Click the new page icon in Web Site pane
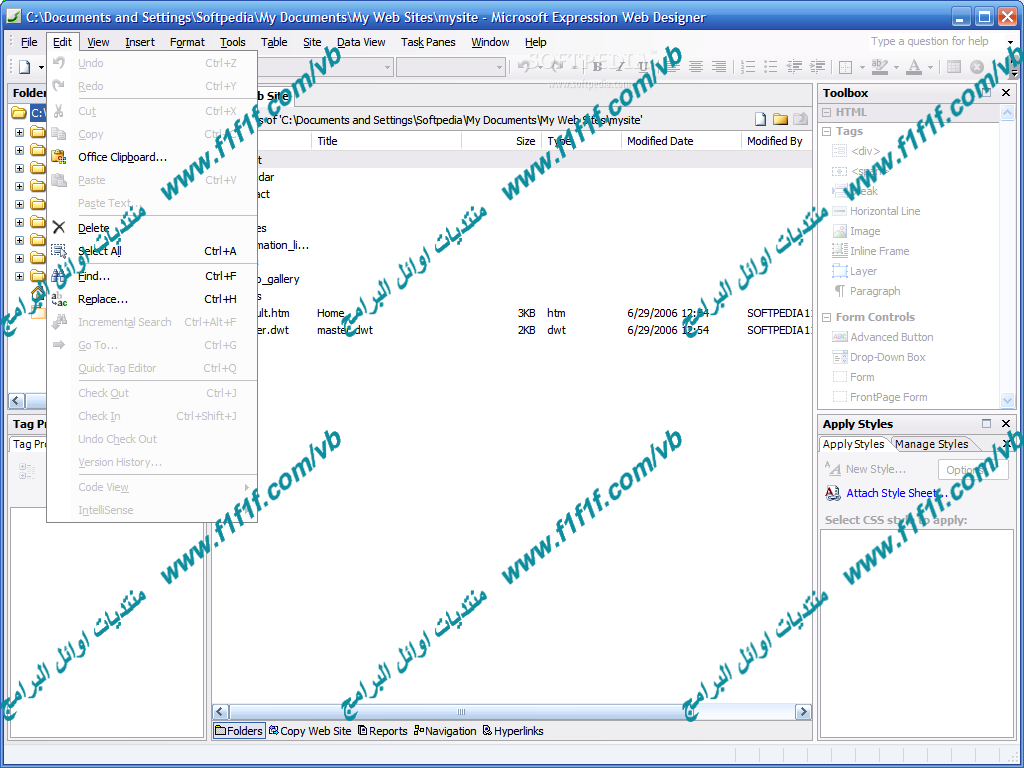This screenshot has height=768, width=1024. (761, 119)
